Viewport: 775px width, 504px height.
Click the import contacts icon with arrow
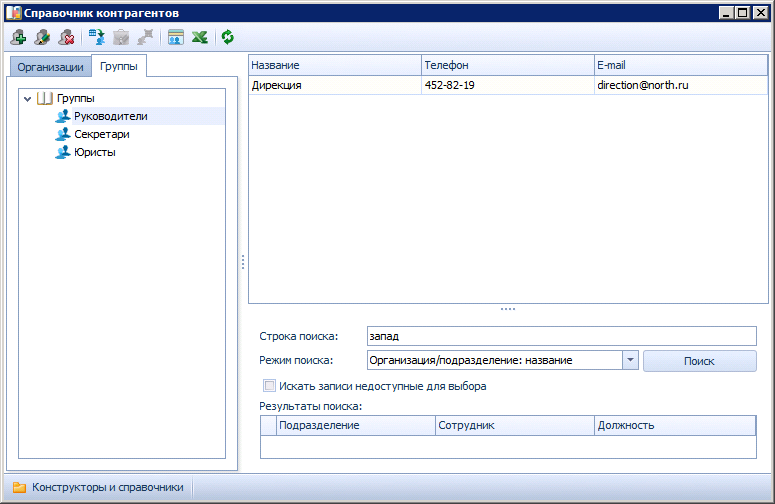[x=97, y=37]
